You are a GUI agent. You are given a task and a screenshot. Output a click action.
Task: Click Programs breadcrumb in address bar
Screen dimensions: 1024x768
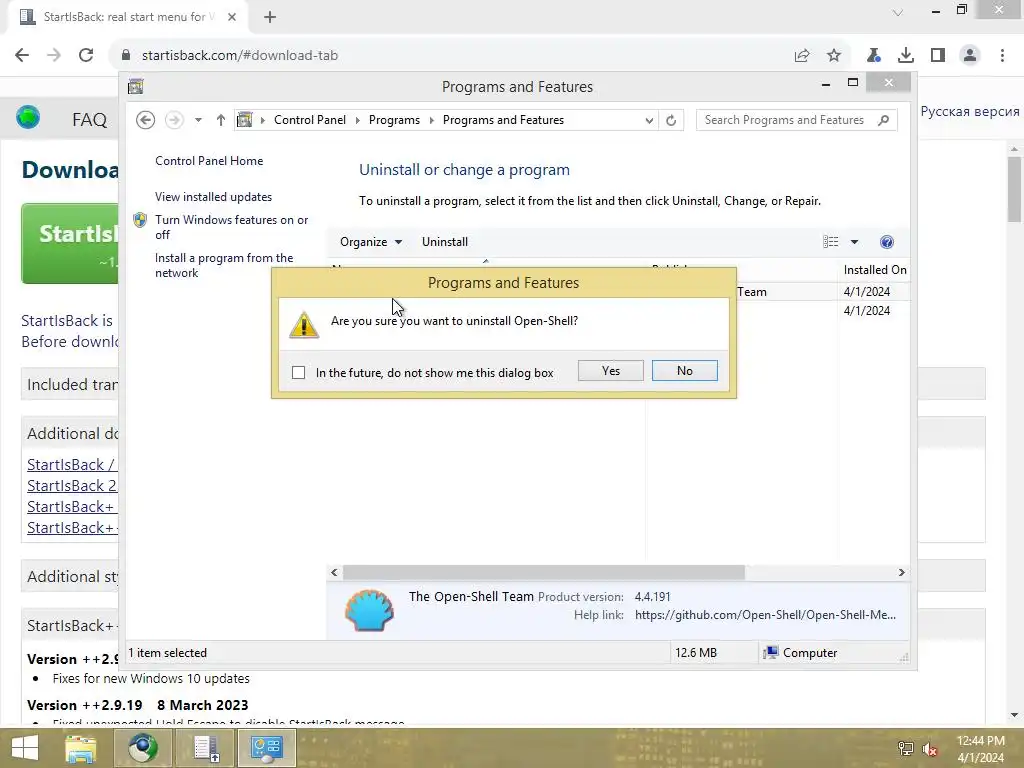pos(394,120)
